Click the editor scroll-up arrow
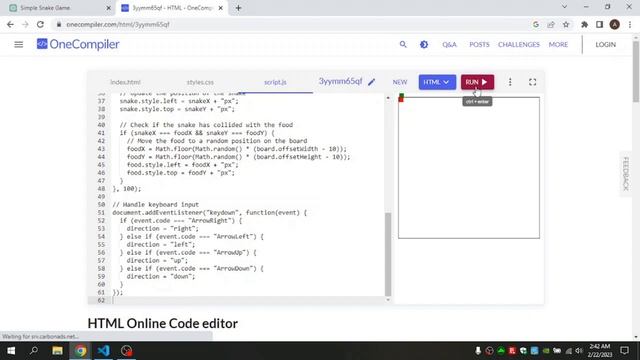 388,98
